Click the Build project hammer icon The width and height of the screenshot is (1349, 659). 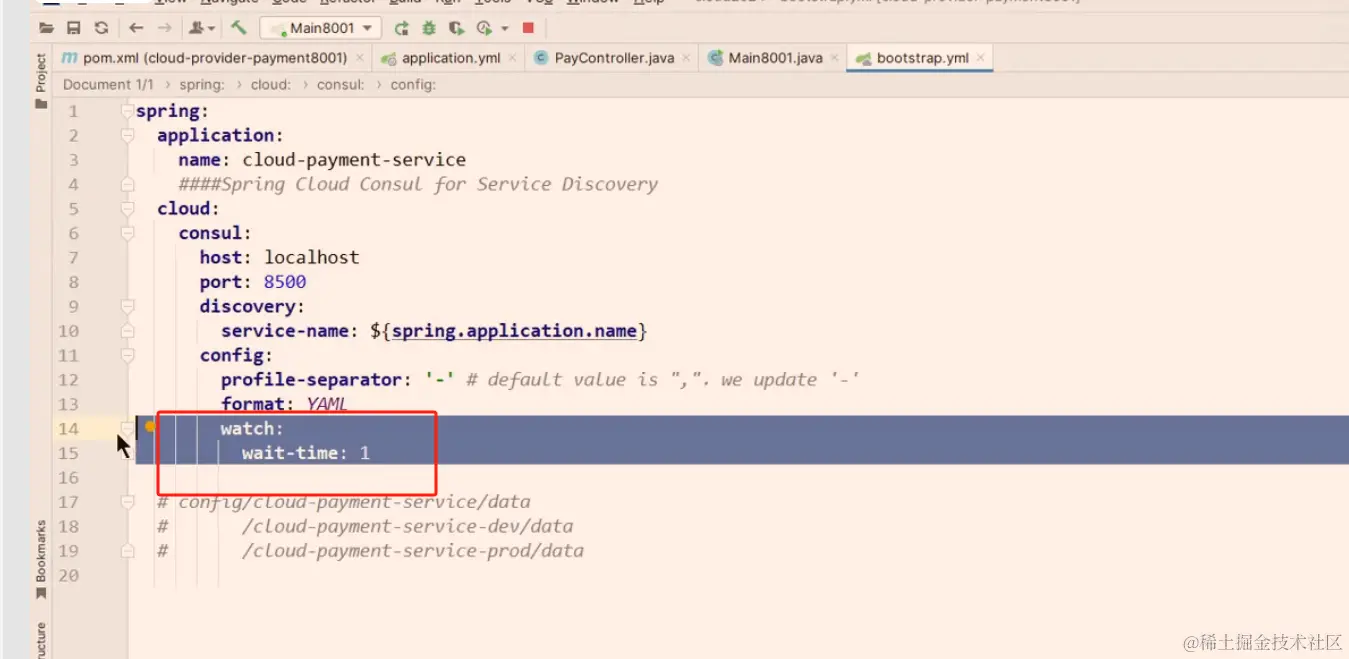point(238,28)
